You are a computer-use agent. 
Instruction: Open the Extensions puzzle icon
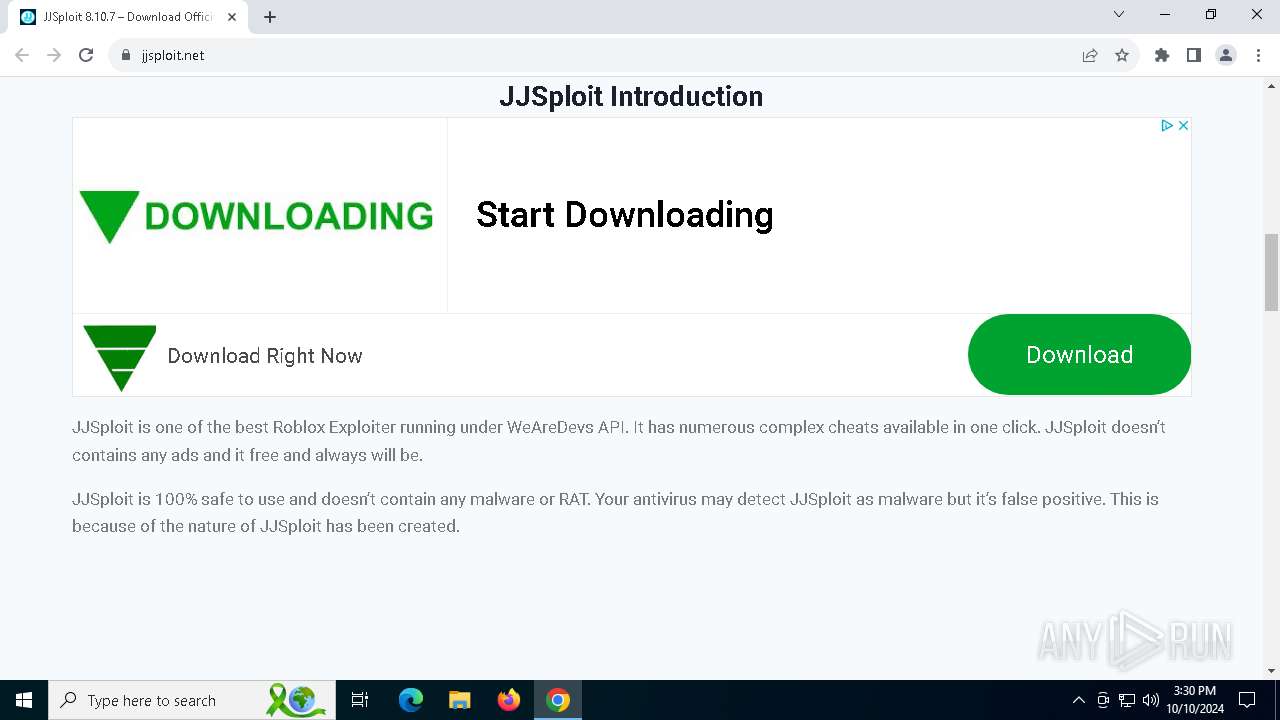(x=1162, y=55)
